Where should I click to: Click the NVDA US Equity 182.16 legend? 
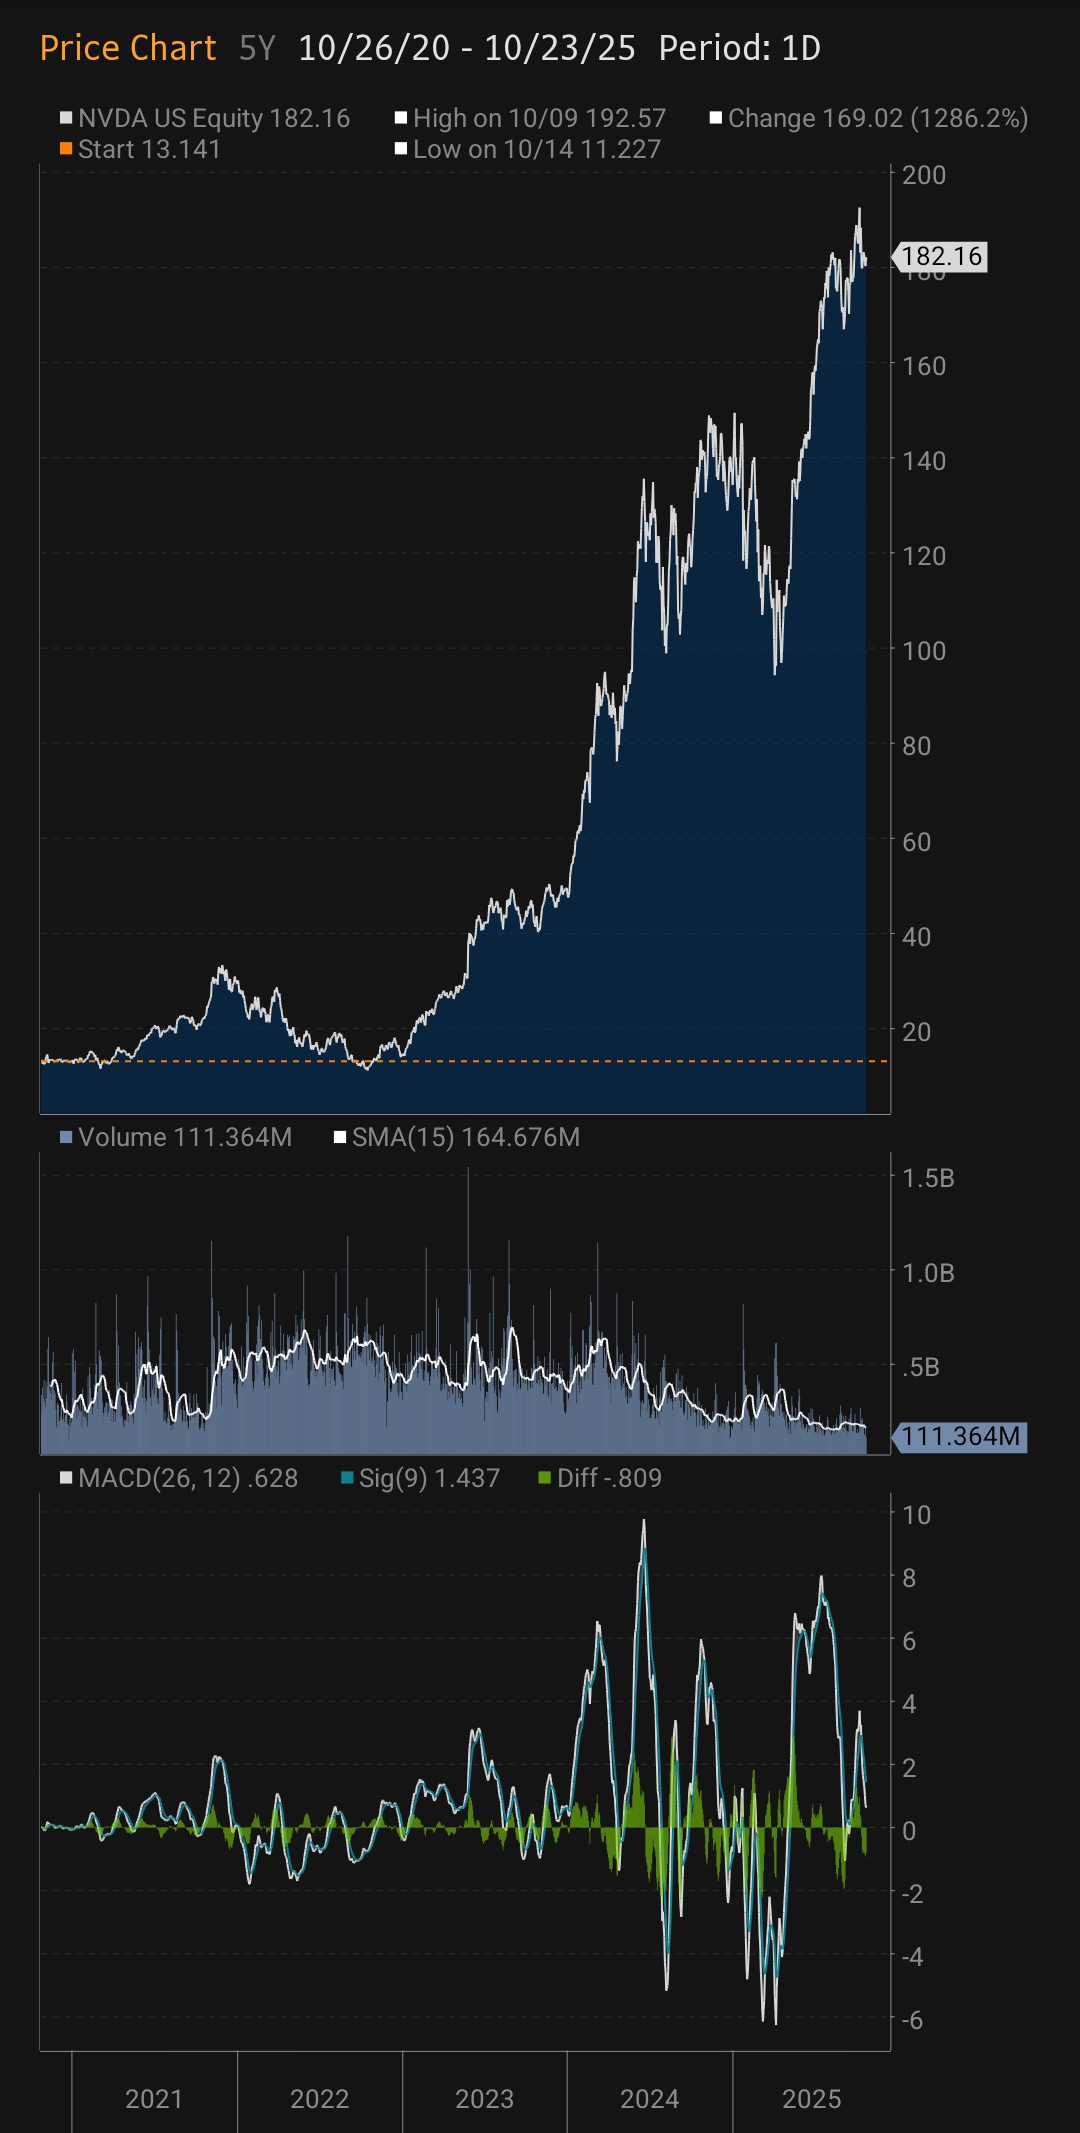(x=205, y=118)
